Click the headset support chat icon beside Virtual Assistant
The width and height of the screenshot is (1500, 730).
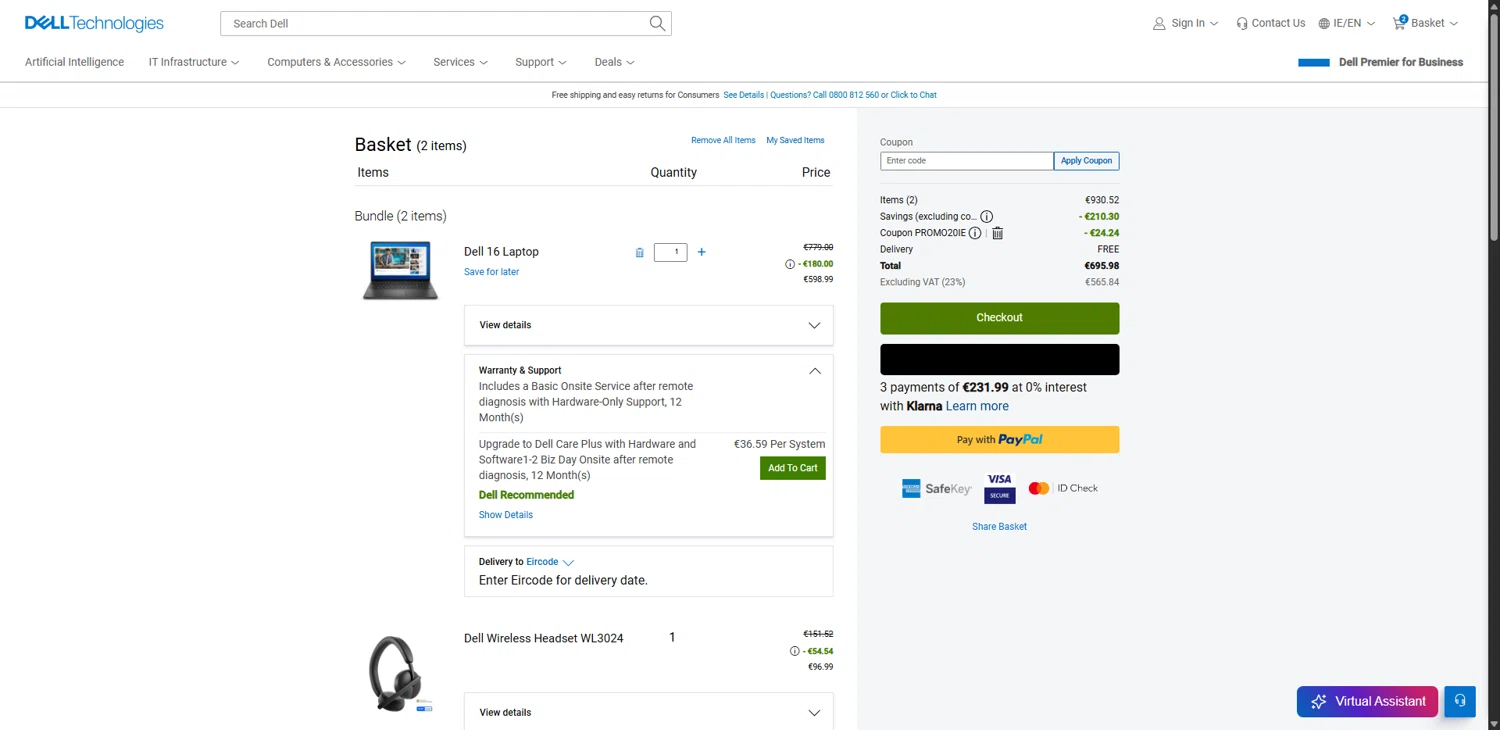(x=1460, y=701)
